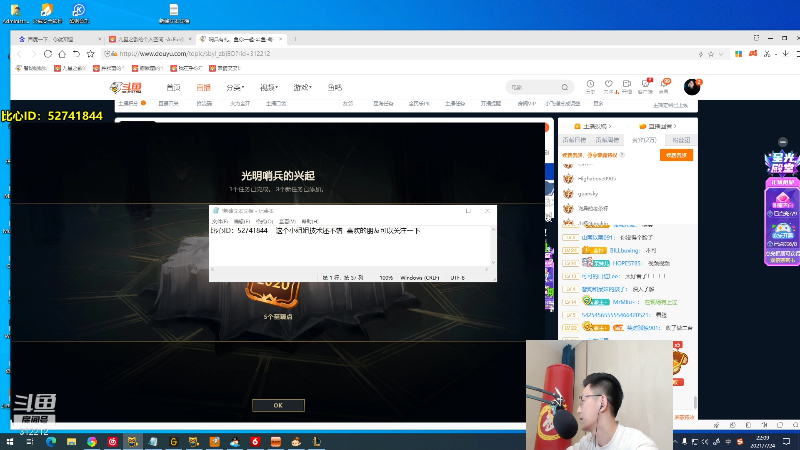
Task: Open the colorful grid extension icon in the browser toolbar
Action: pyautogui.click(x=738, y=54)
